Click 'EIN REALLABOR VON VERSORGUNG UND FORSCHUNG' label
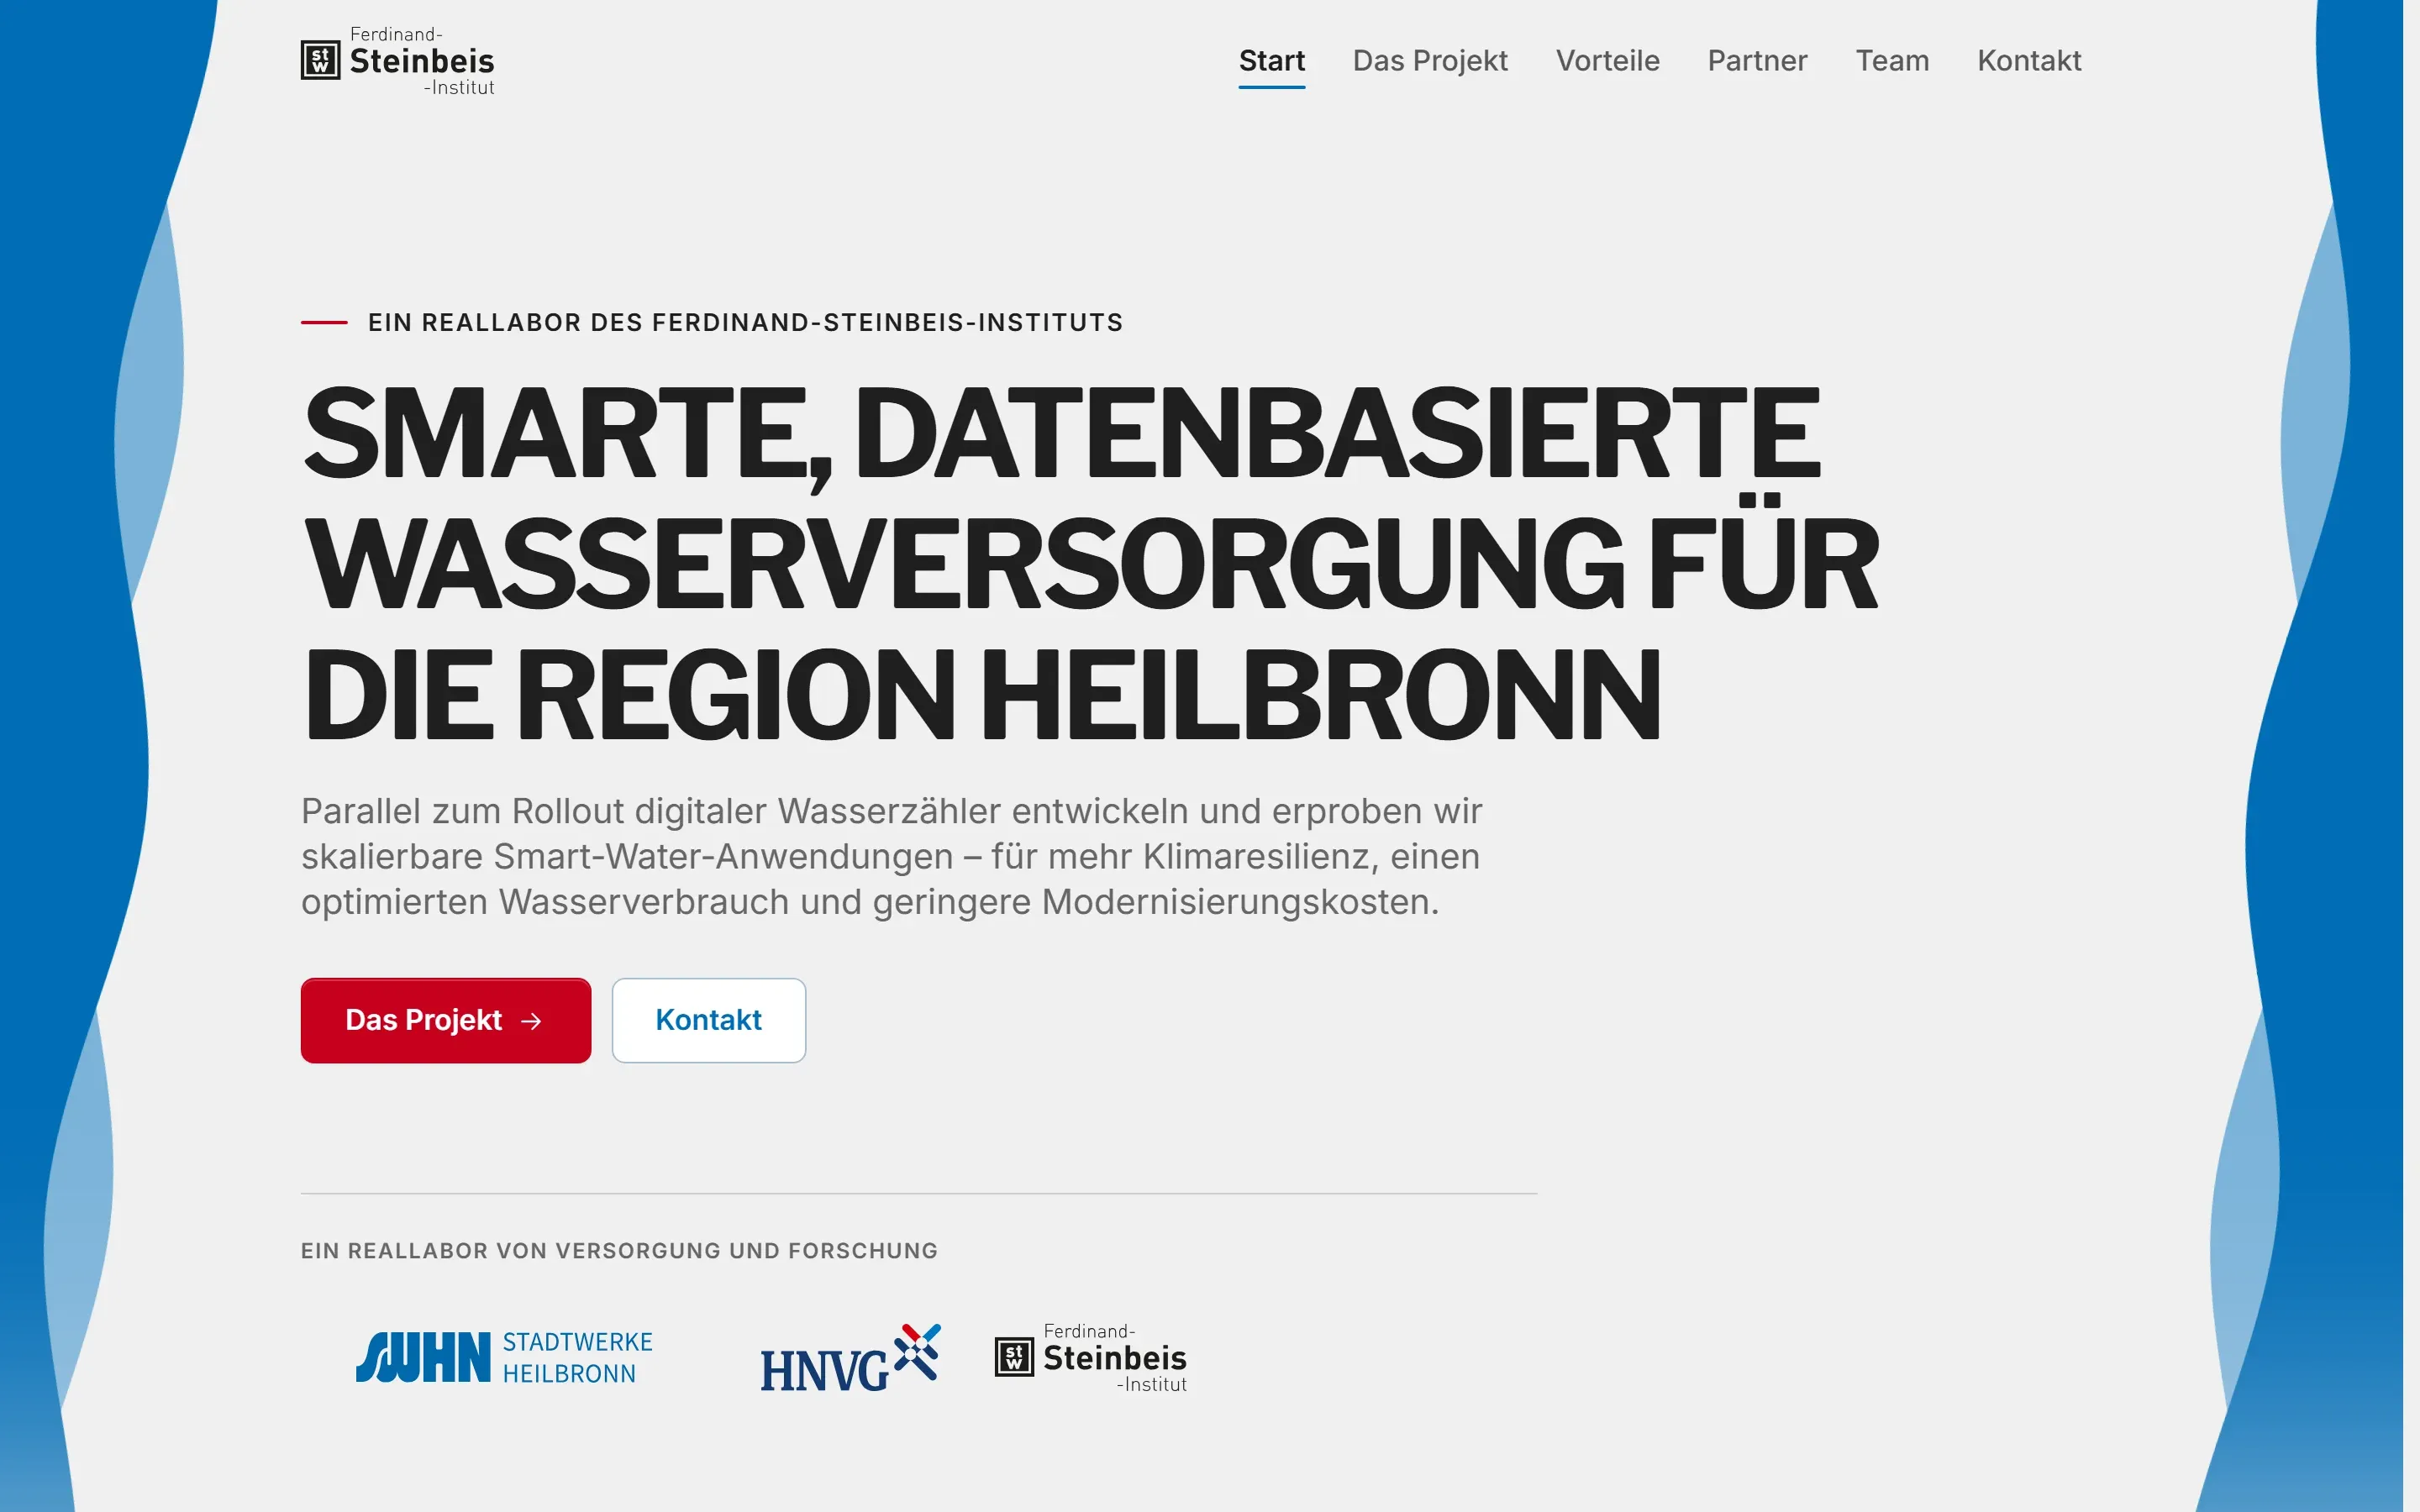The image size is (2420, 1512). [619, 1250]
